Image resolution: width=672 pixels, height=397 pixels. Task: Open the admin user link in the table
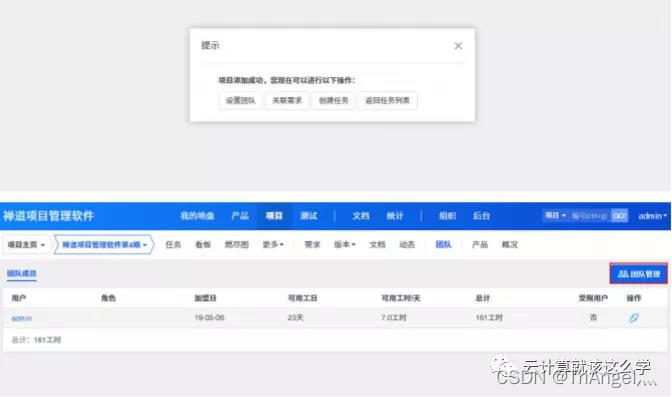21,318
